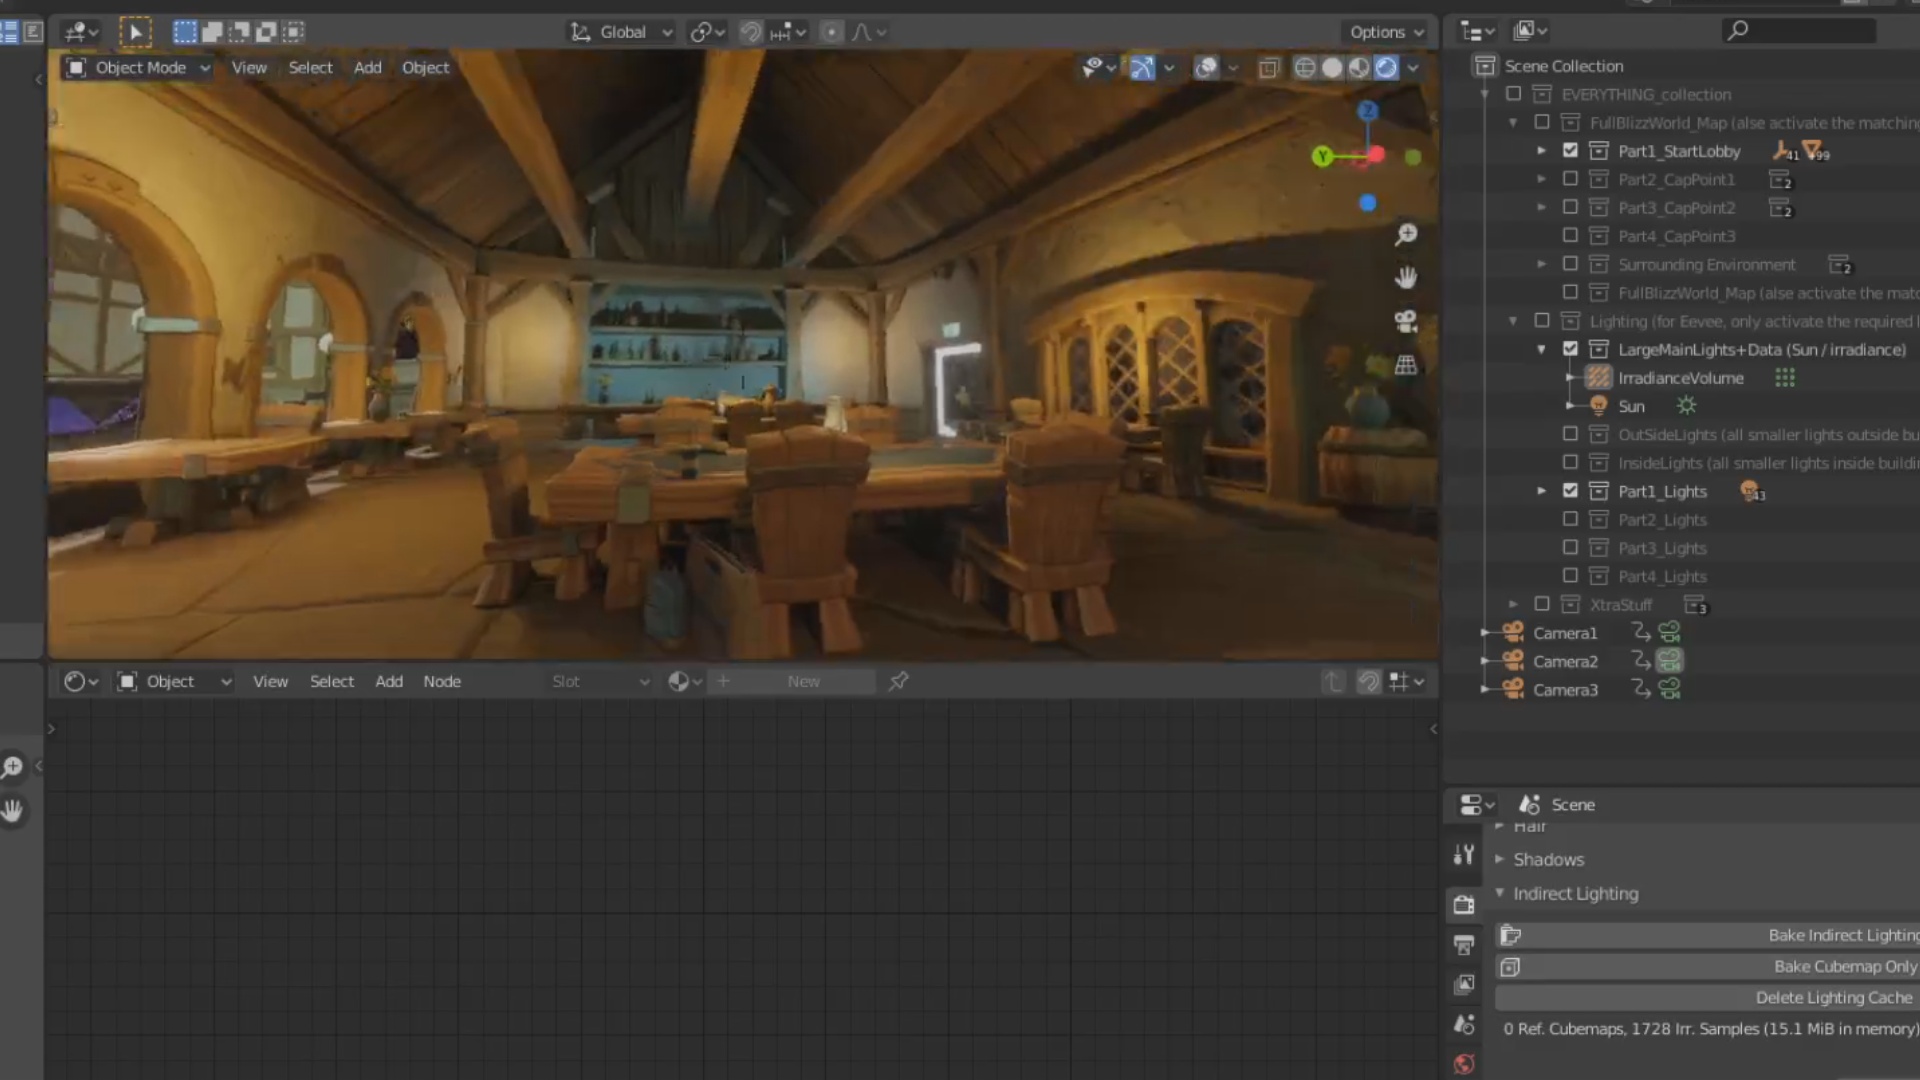Switch to wireframe shading
This screenshot has height=1080, width=1920.
point(1305,67)
